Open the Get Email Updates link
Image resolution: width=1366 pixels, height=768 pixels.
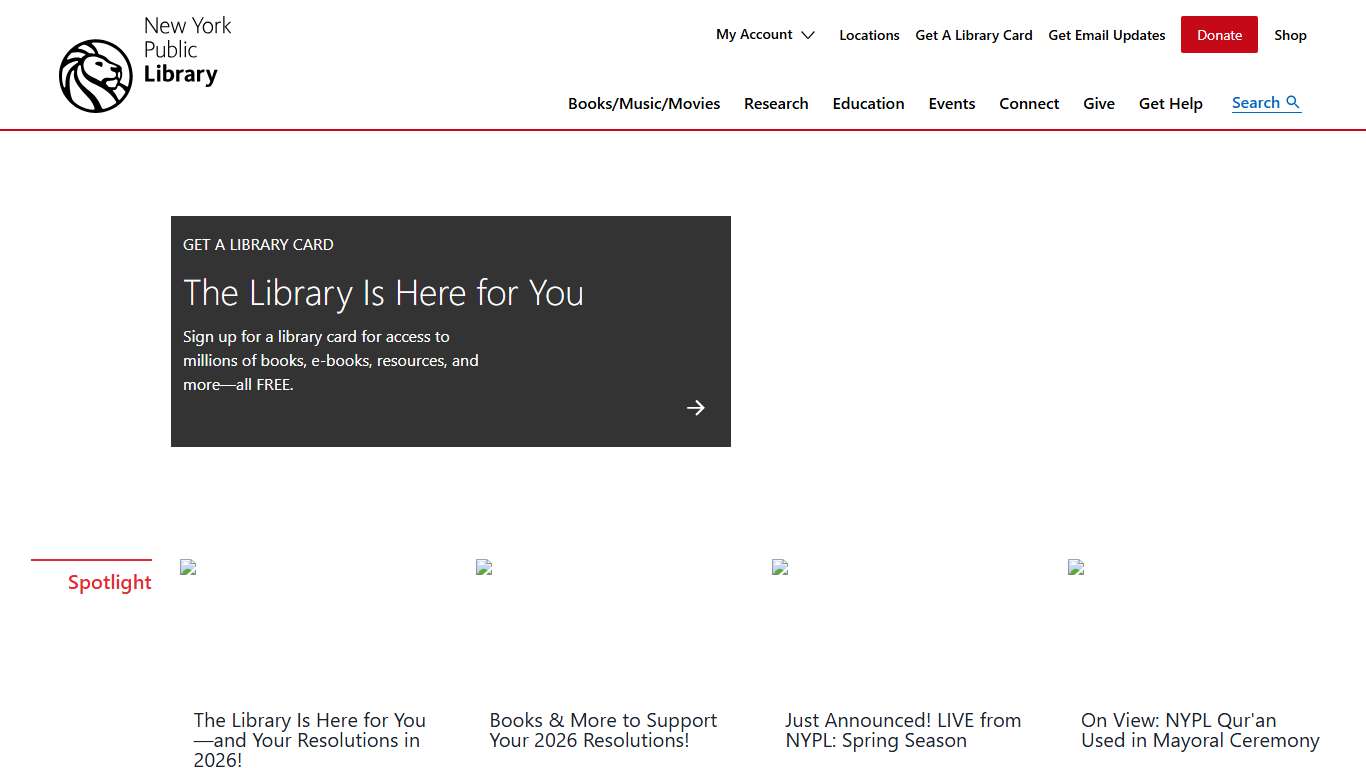[1106, 35]
